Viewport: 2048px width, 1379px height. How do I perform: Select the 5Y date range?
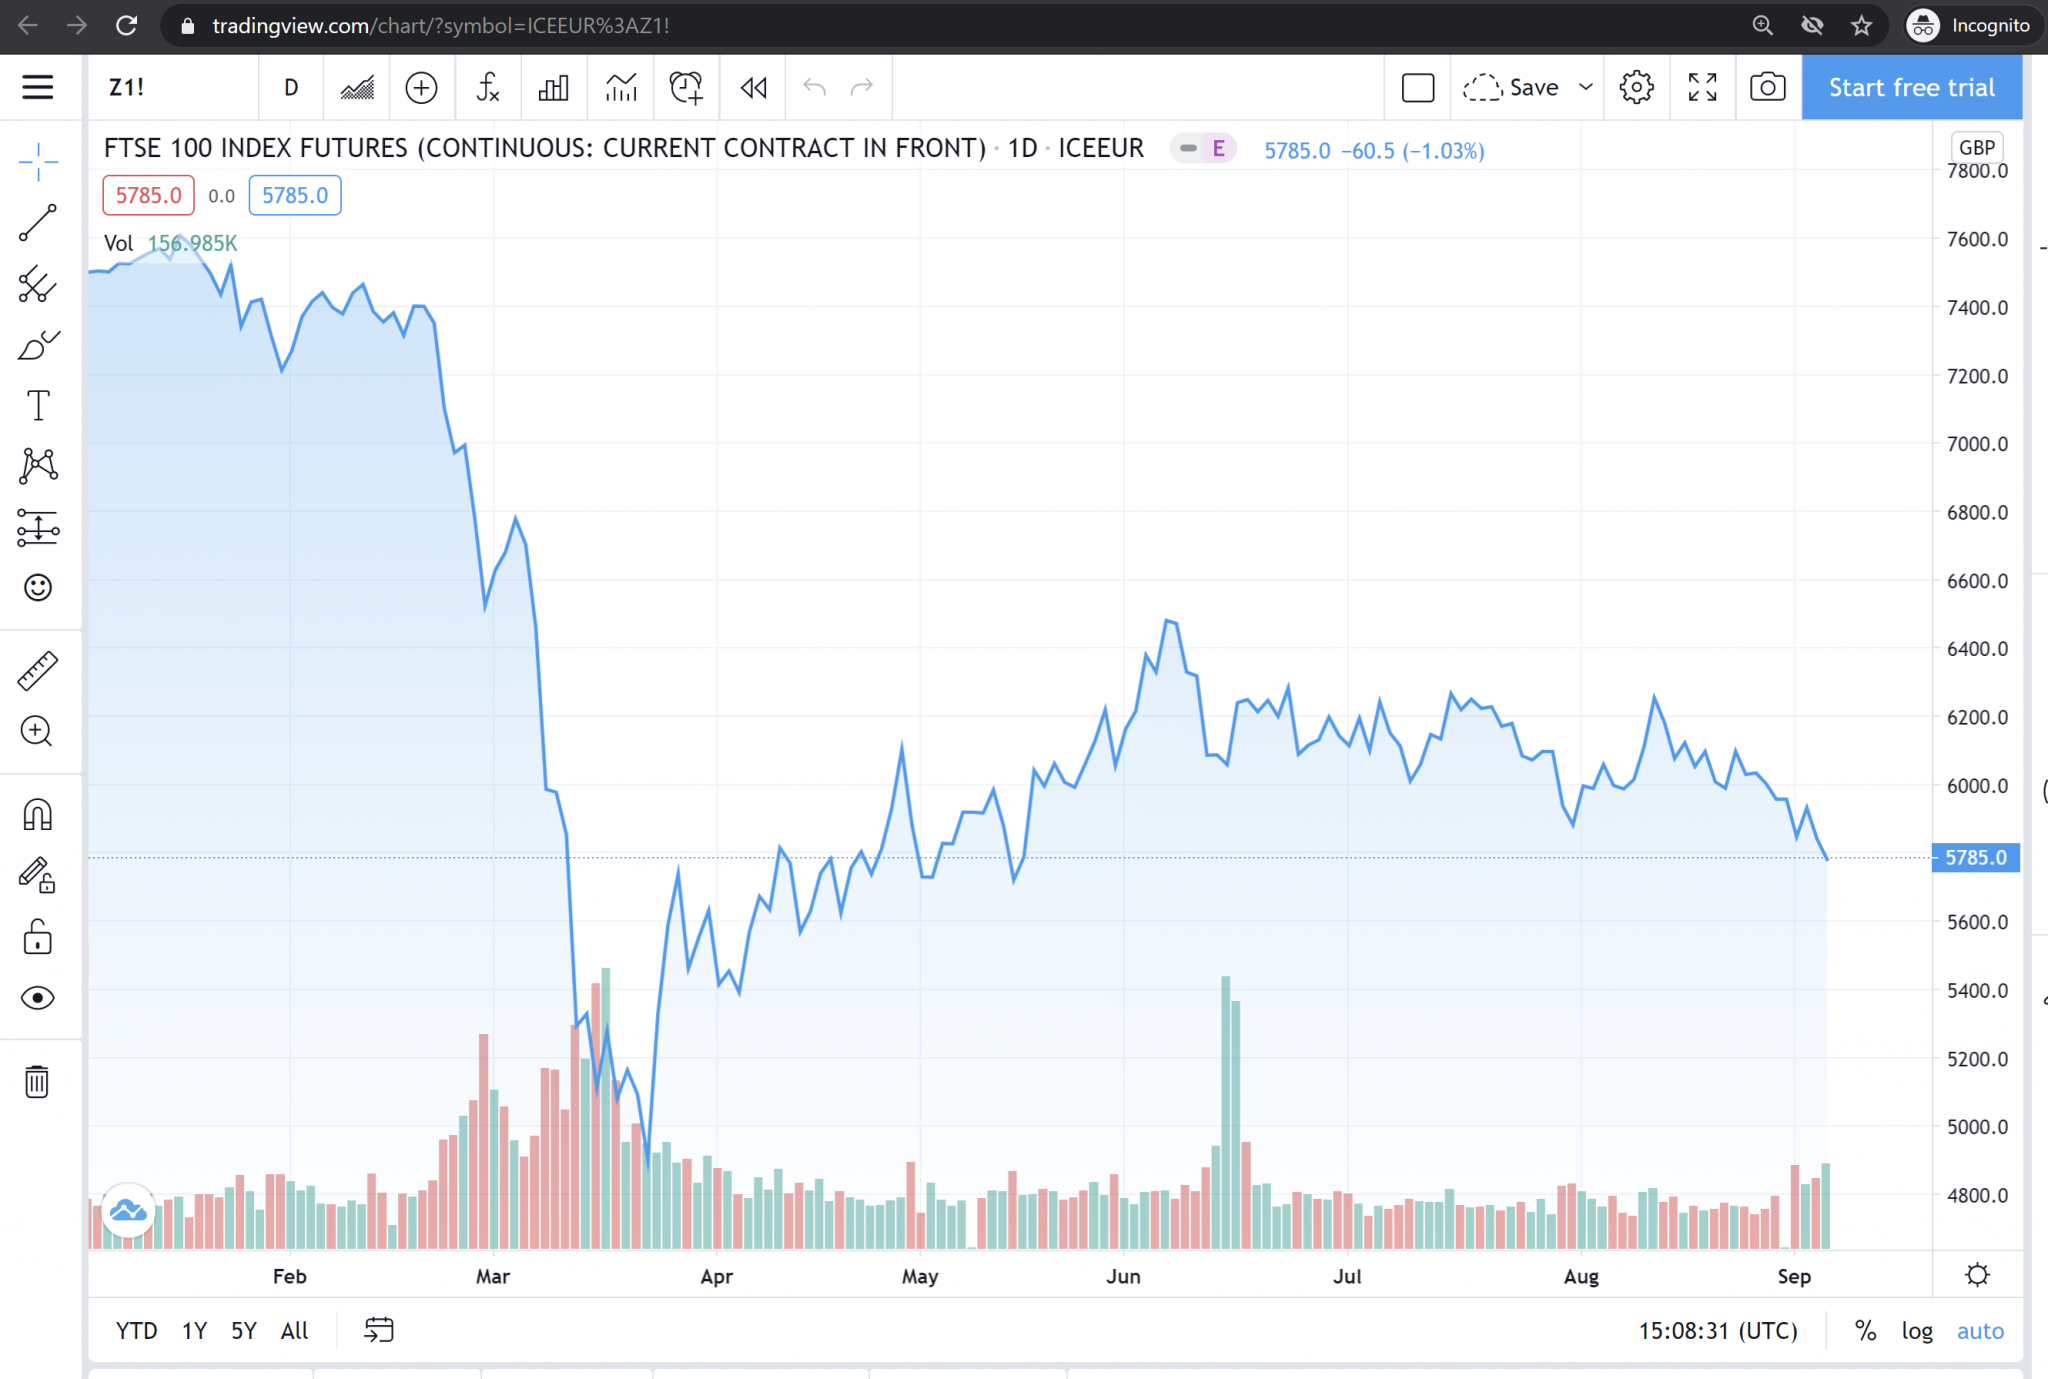[x=244, y=1331]
